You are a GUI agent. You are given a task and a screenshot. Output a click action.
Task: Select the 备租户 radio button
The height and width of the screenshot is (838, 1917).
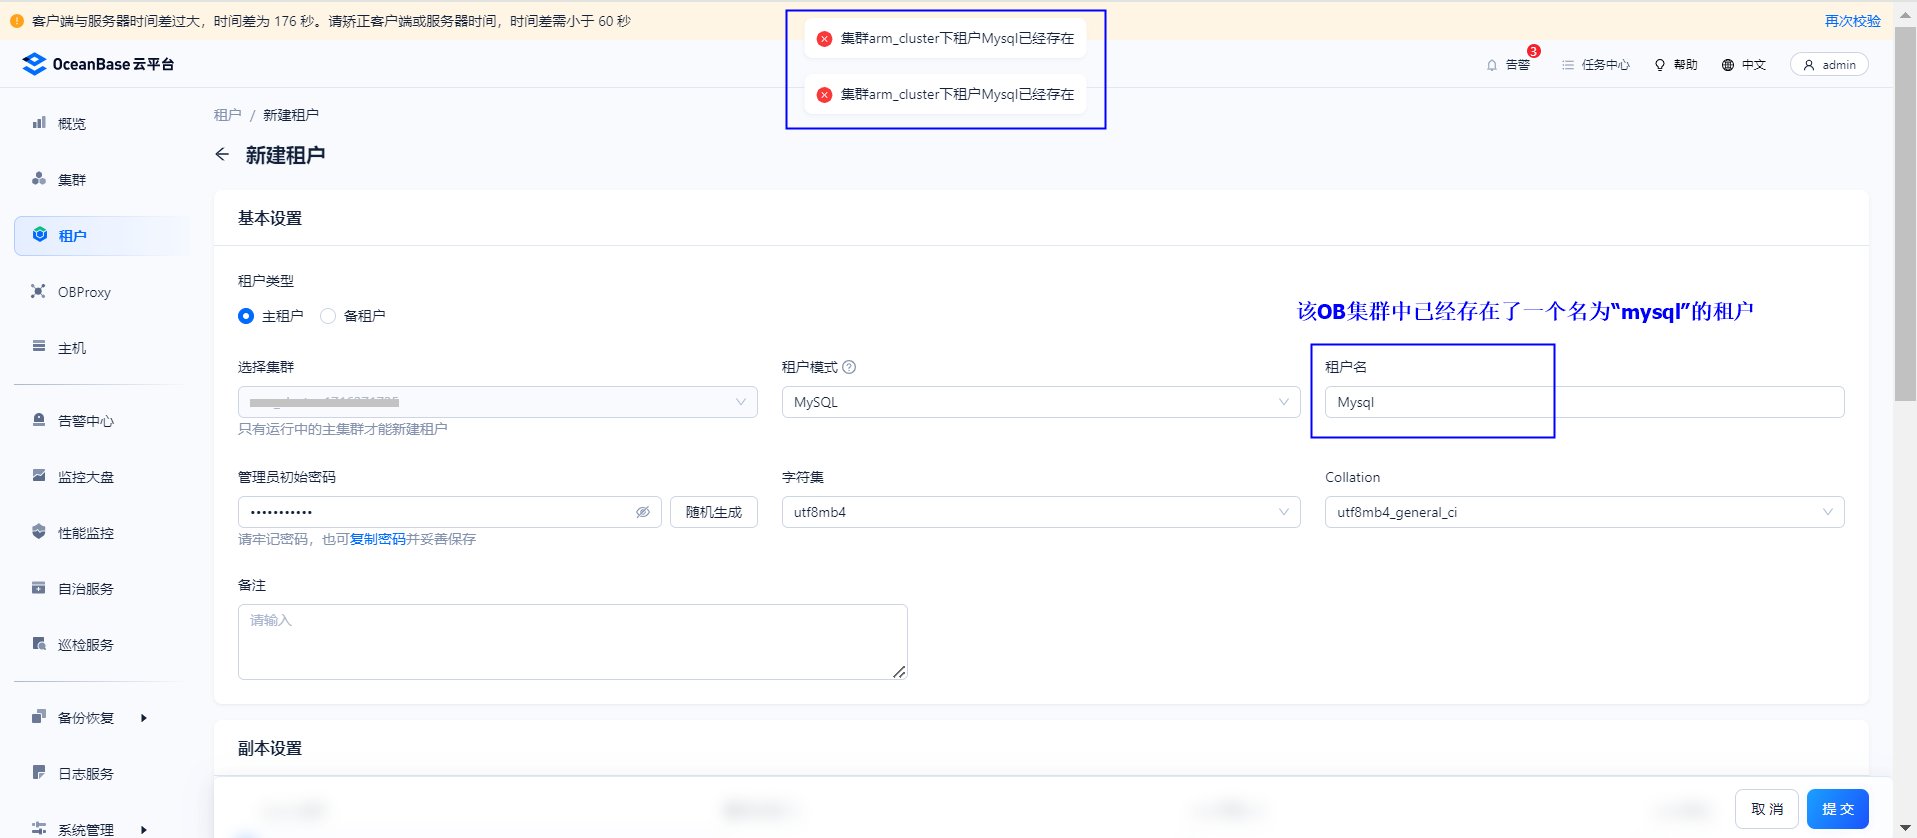(x=328, y=316)
